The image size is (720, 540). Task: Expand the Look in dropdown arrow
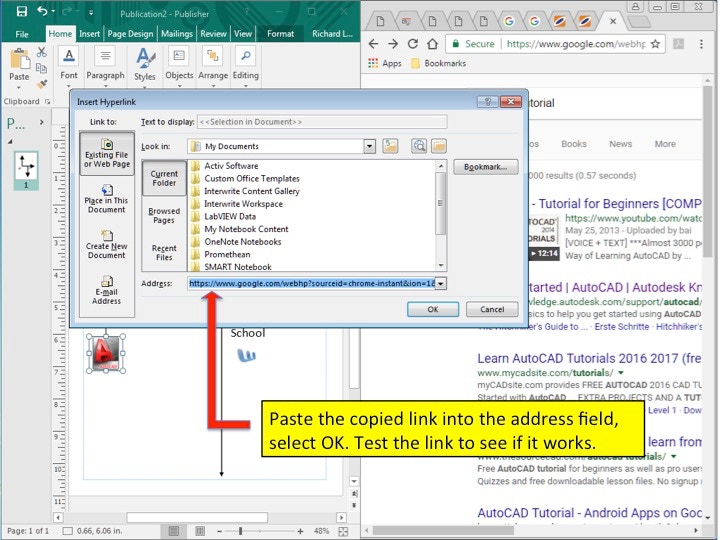(370, 146)
